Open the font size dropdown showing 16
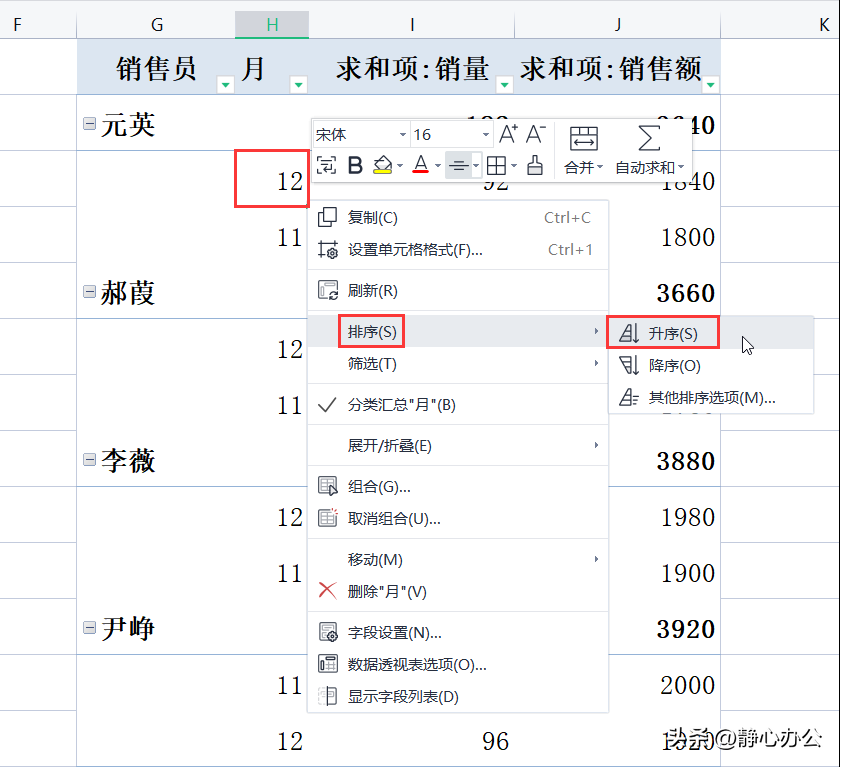841x767 pixels. coord(485,135)
